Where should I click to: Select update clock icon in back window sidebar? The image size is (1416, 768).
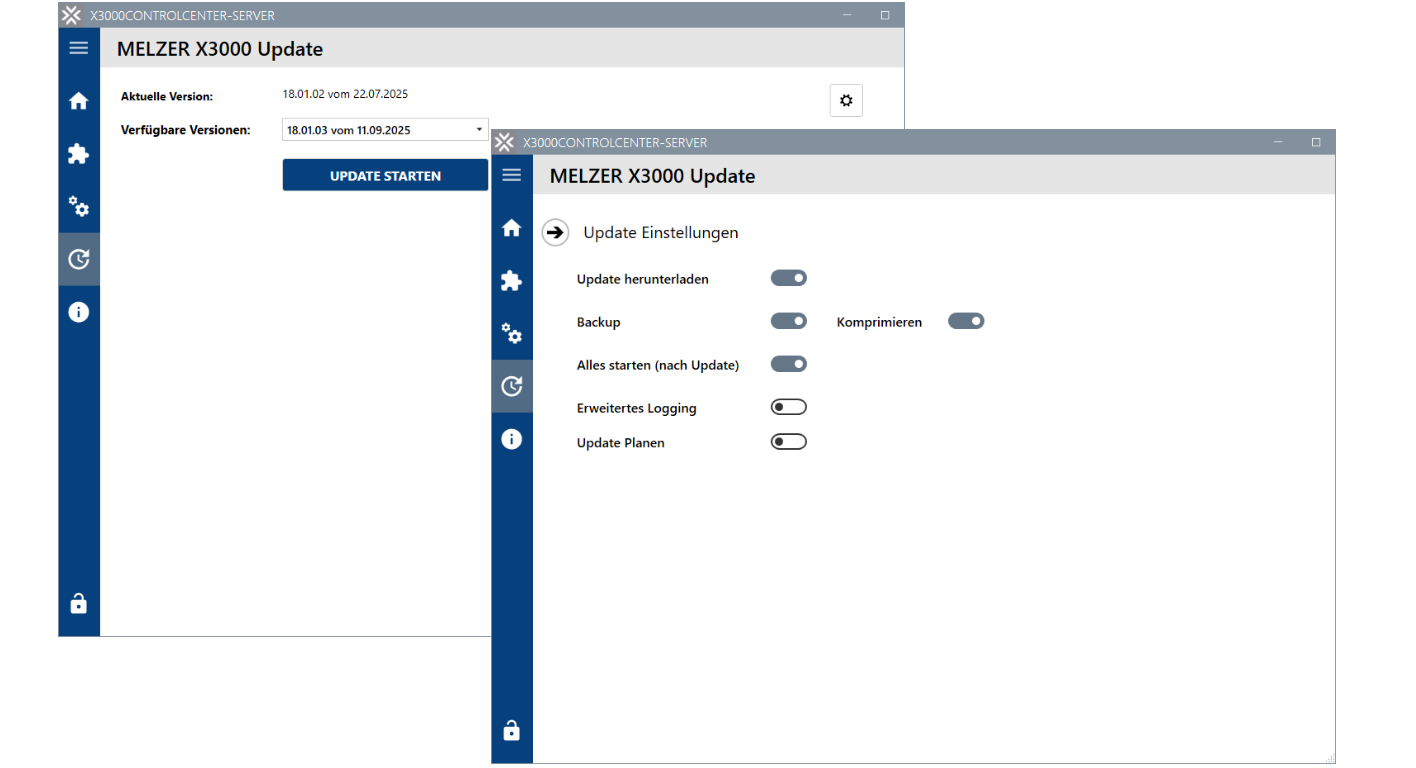tap(78, 259)
